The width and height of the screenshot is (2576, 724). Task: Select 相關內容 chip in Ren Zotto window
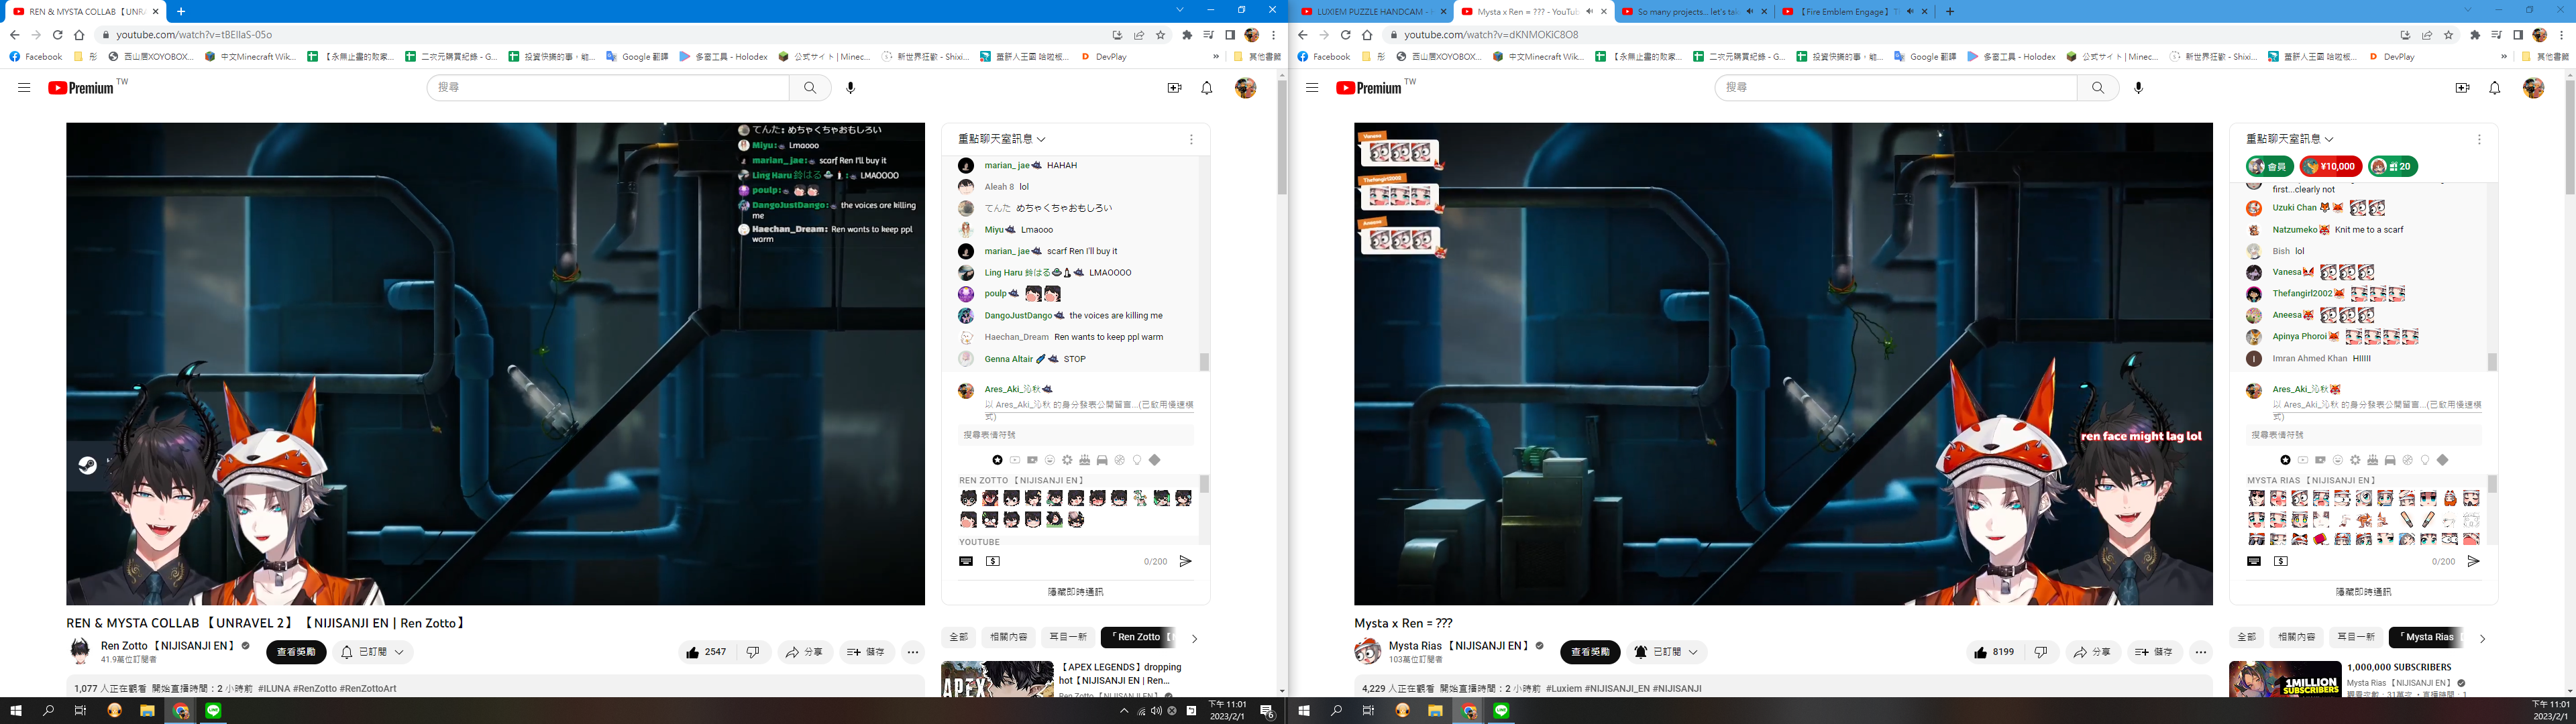[1008, 637]
